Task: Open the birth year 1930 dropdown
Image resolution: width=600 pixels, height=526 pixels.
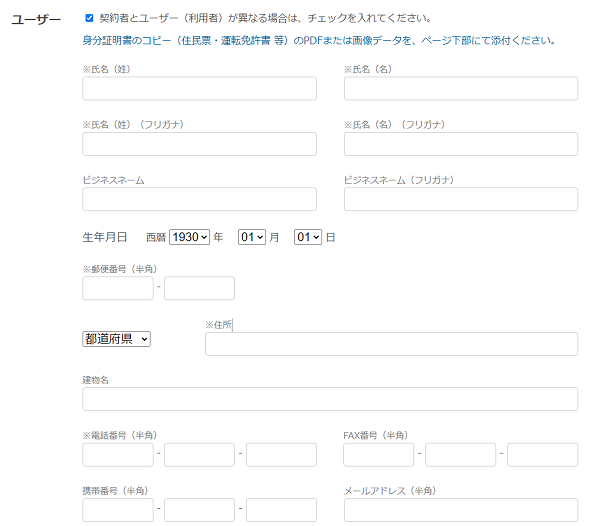Action: tap(189, 237)
